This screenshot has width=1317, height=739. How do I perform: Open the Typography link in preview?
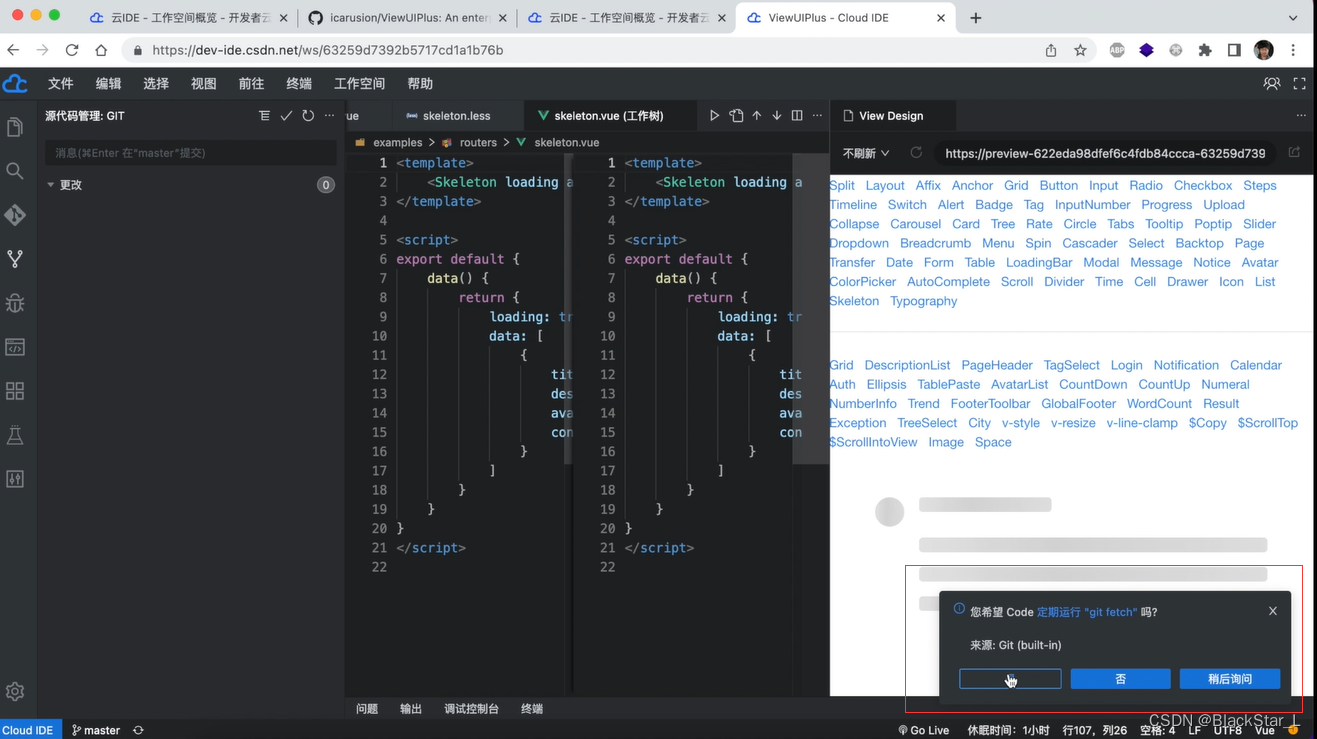pyautogui.click(x=923, y=301)
